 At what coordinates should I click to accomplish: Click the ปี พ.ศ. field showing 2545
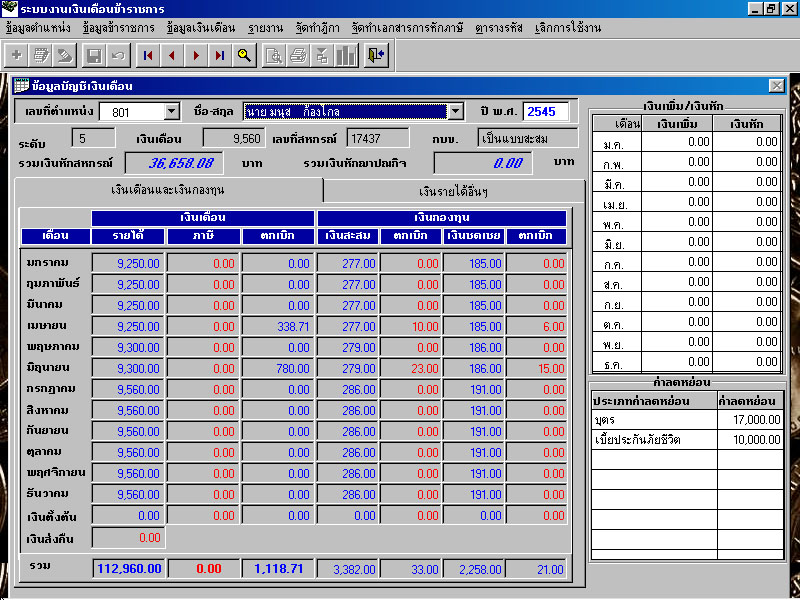click(545, 111)
